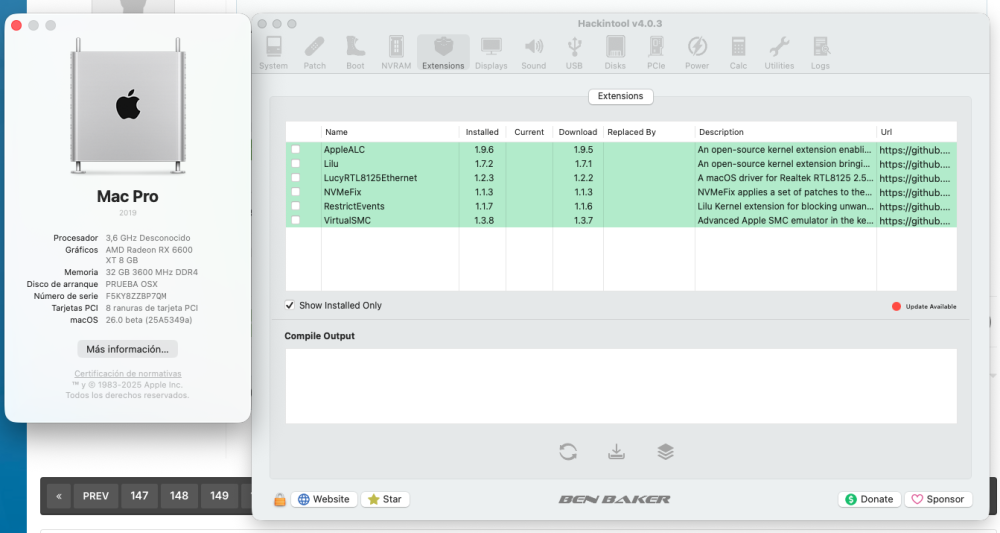Go to page 148
This screenshot has height=533, width=1000.
coord(179,496)
